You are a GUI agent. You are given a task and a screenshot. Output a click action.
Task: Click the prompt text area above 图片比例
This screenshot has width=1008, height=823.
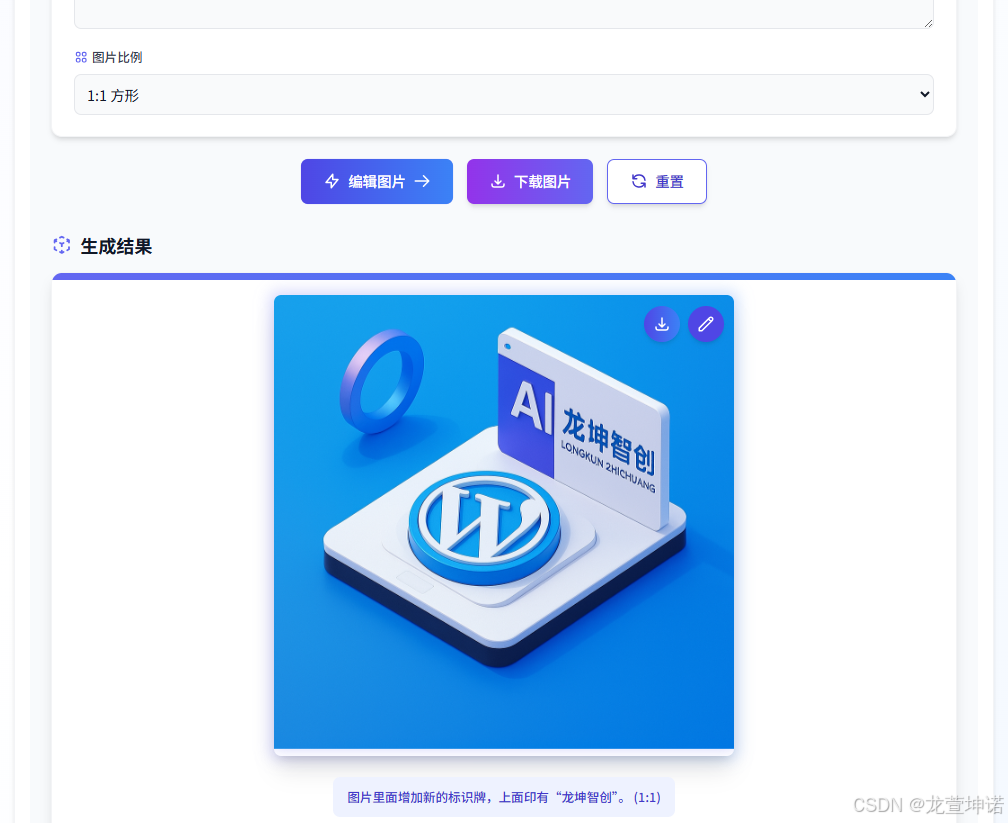(503, 13)
